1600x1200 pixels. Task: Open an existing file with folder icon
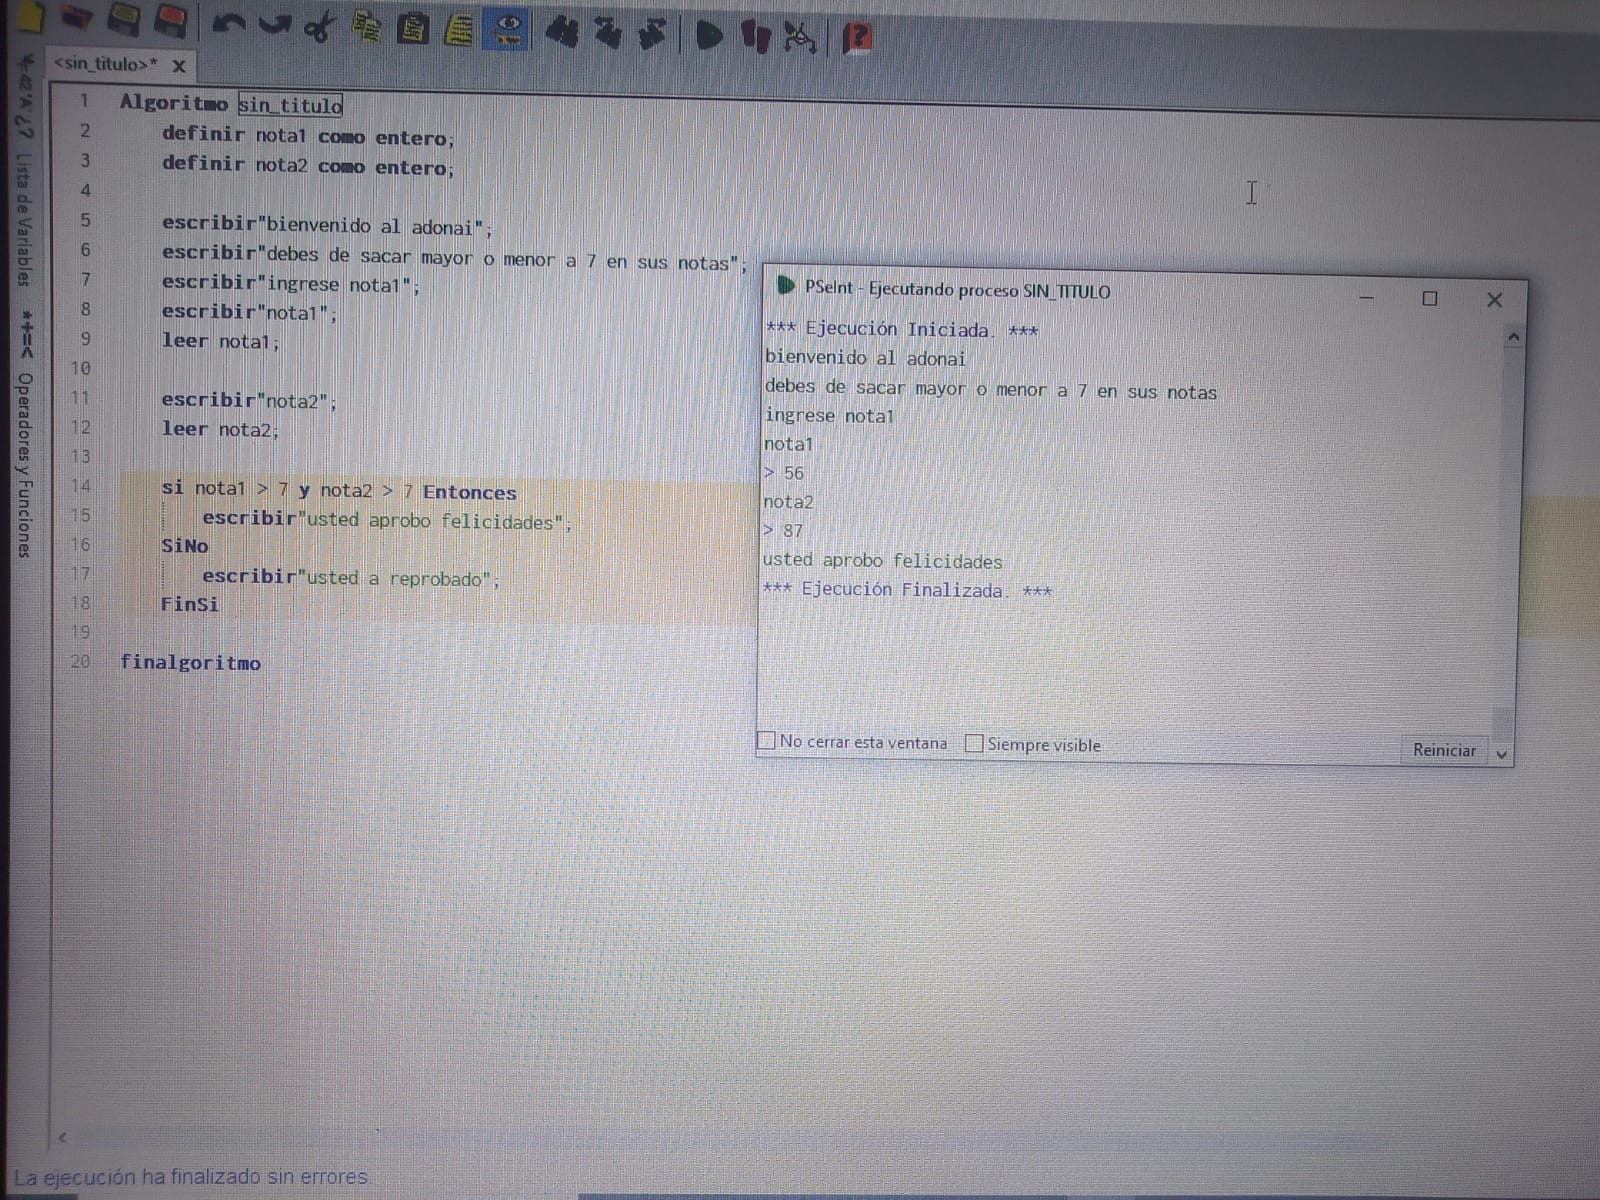click(76, 18)
